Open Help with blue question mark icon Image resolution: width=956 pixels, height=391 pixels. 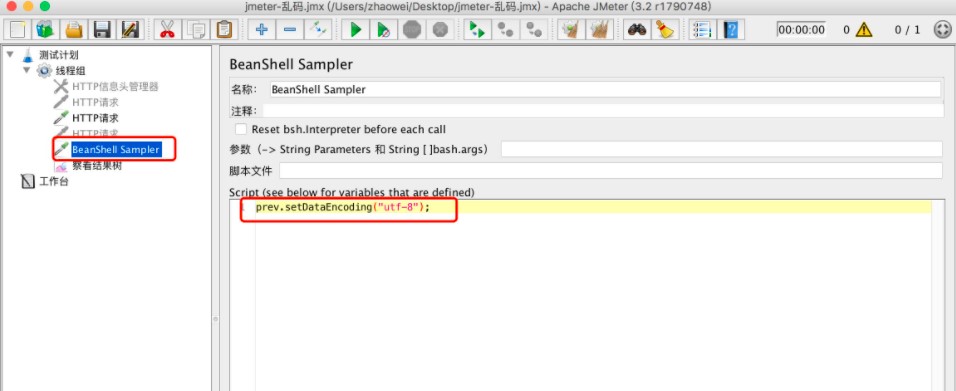[x=730, y=29]
